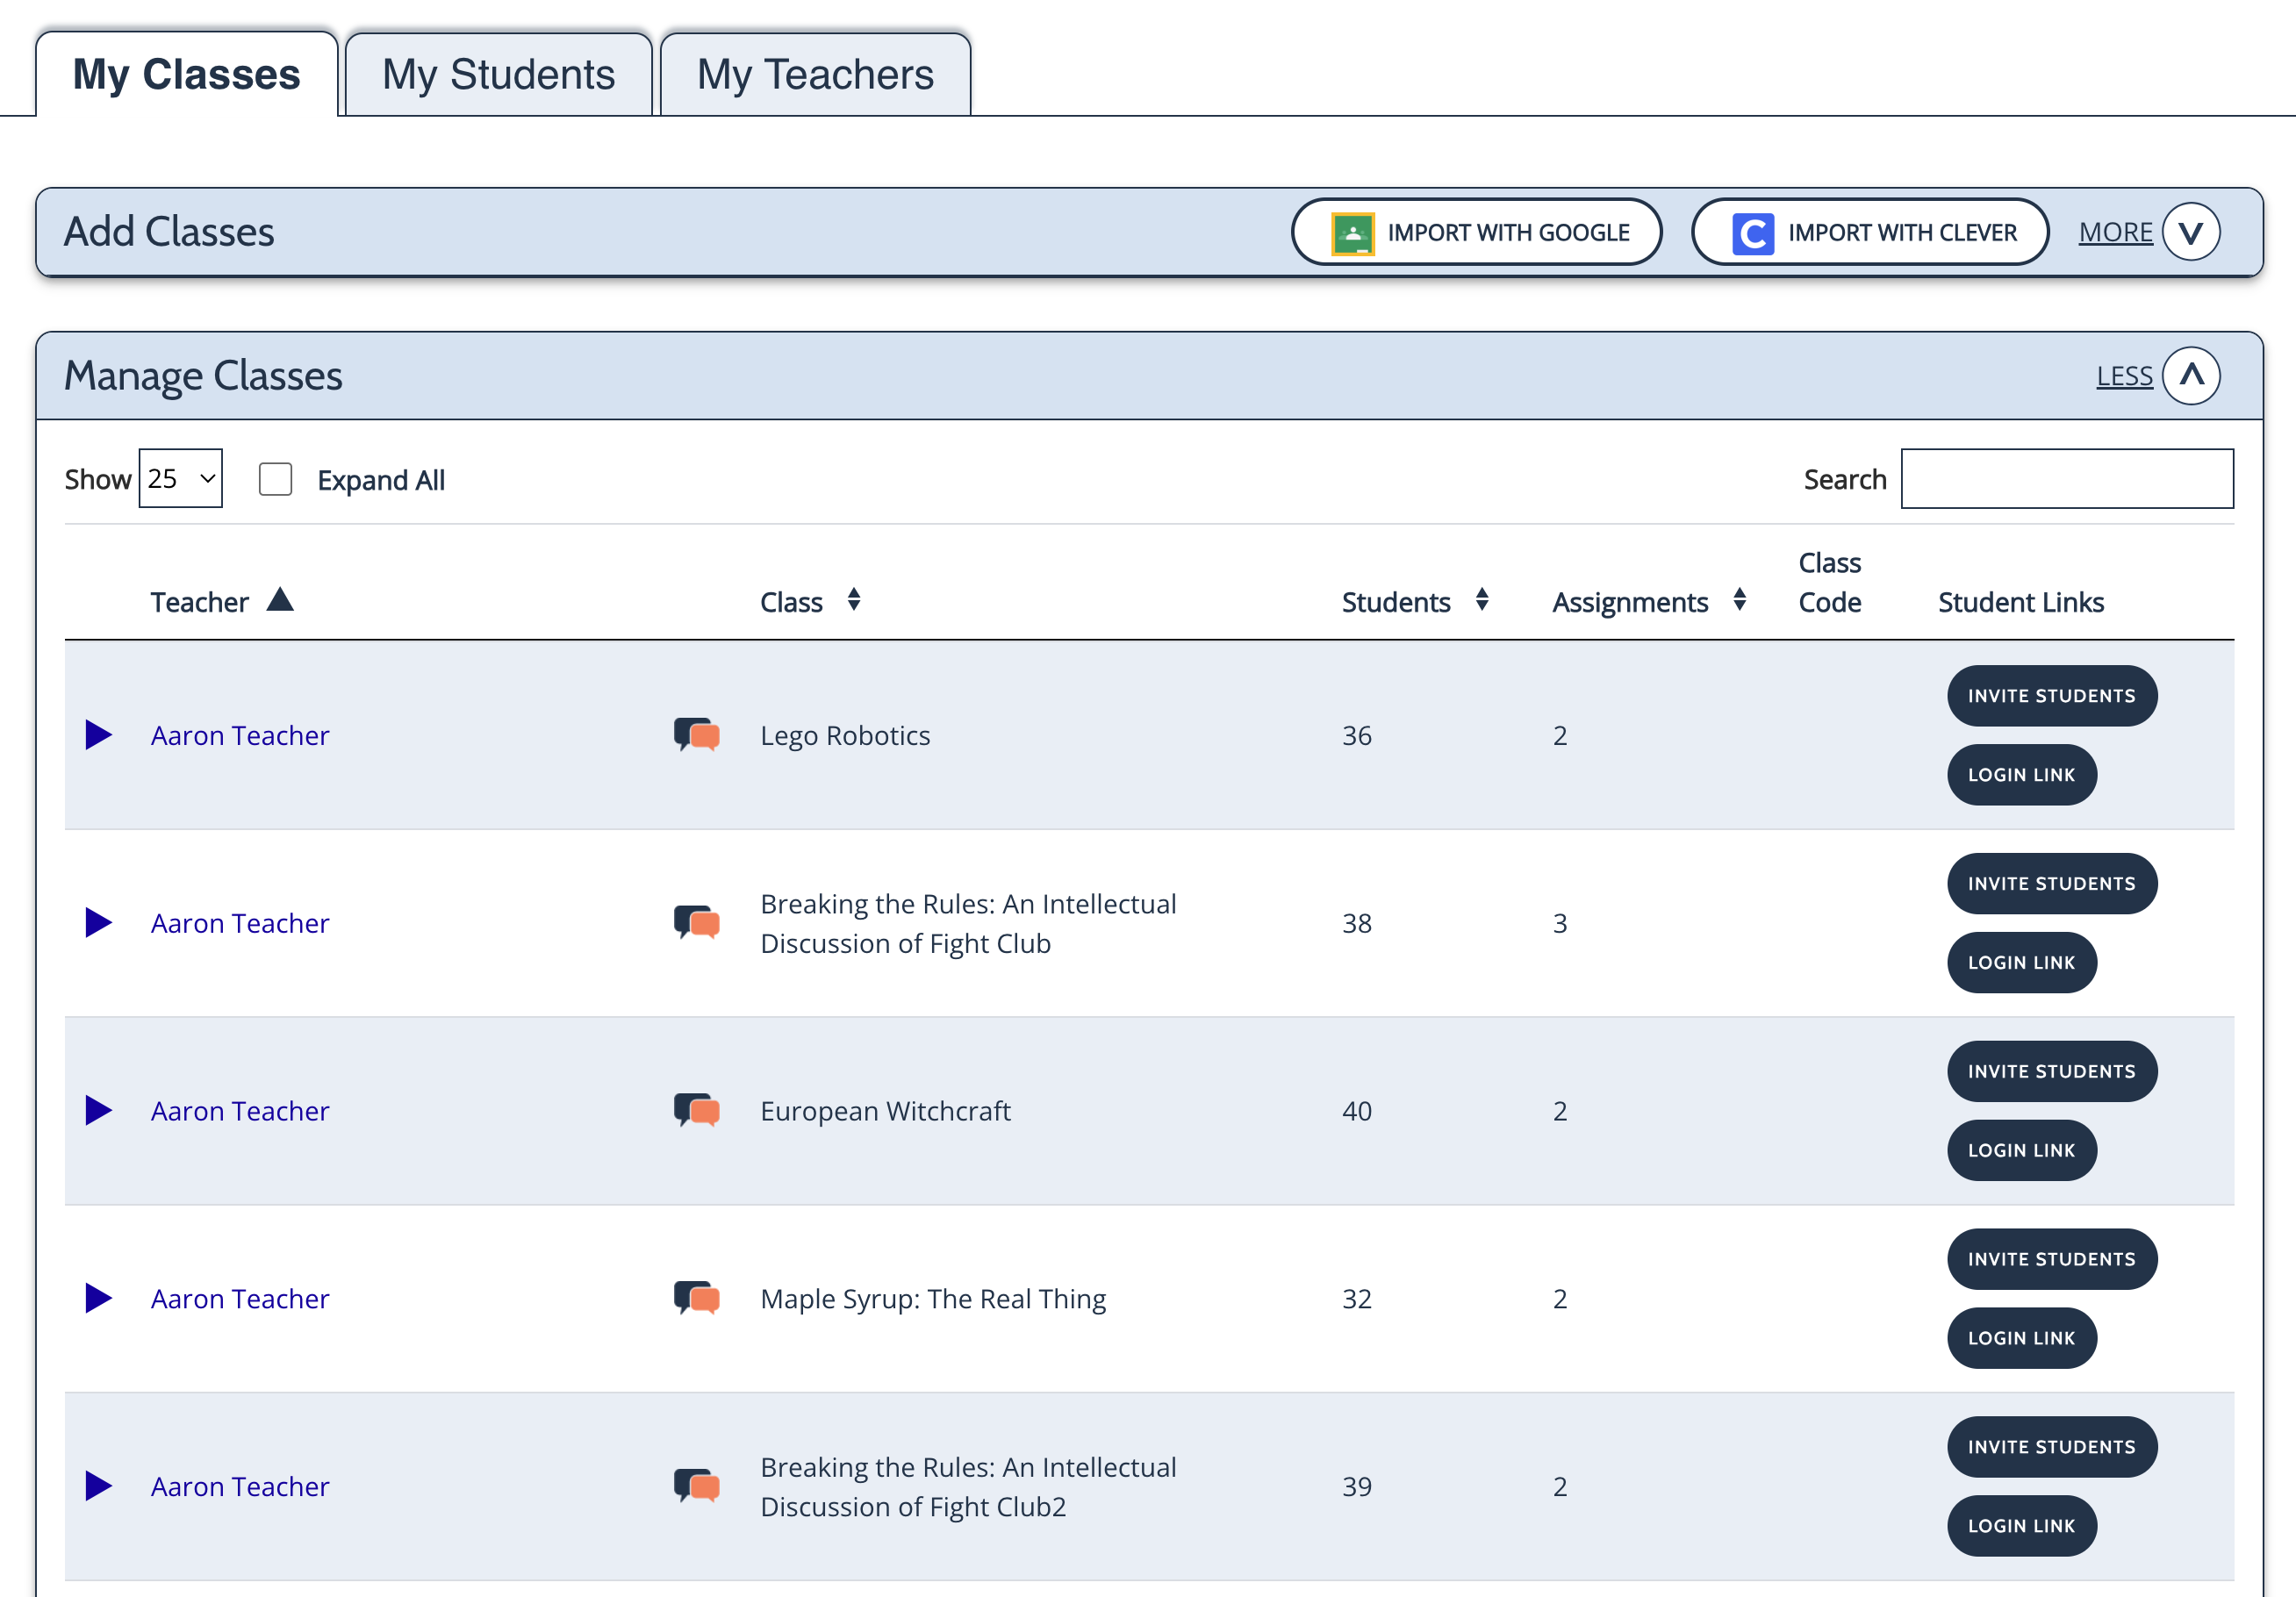Click class name European Witchcraft
The image size is (2296, 1597).
point(885,1111)
